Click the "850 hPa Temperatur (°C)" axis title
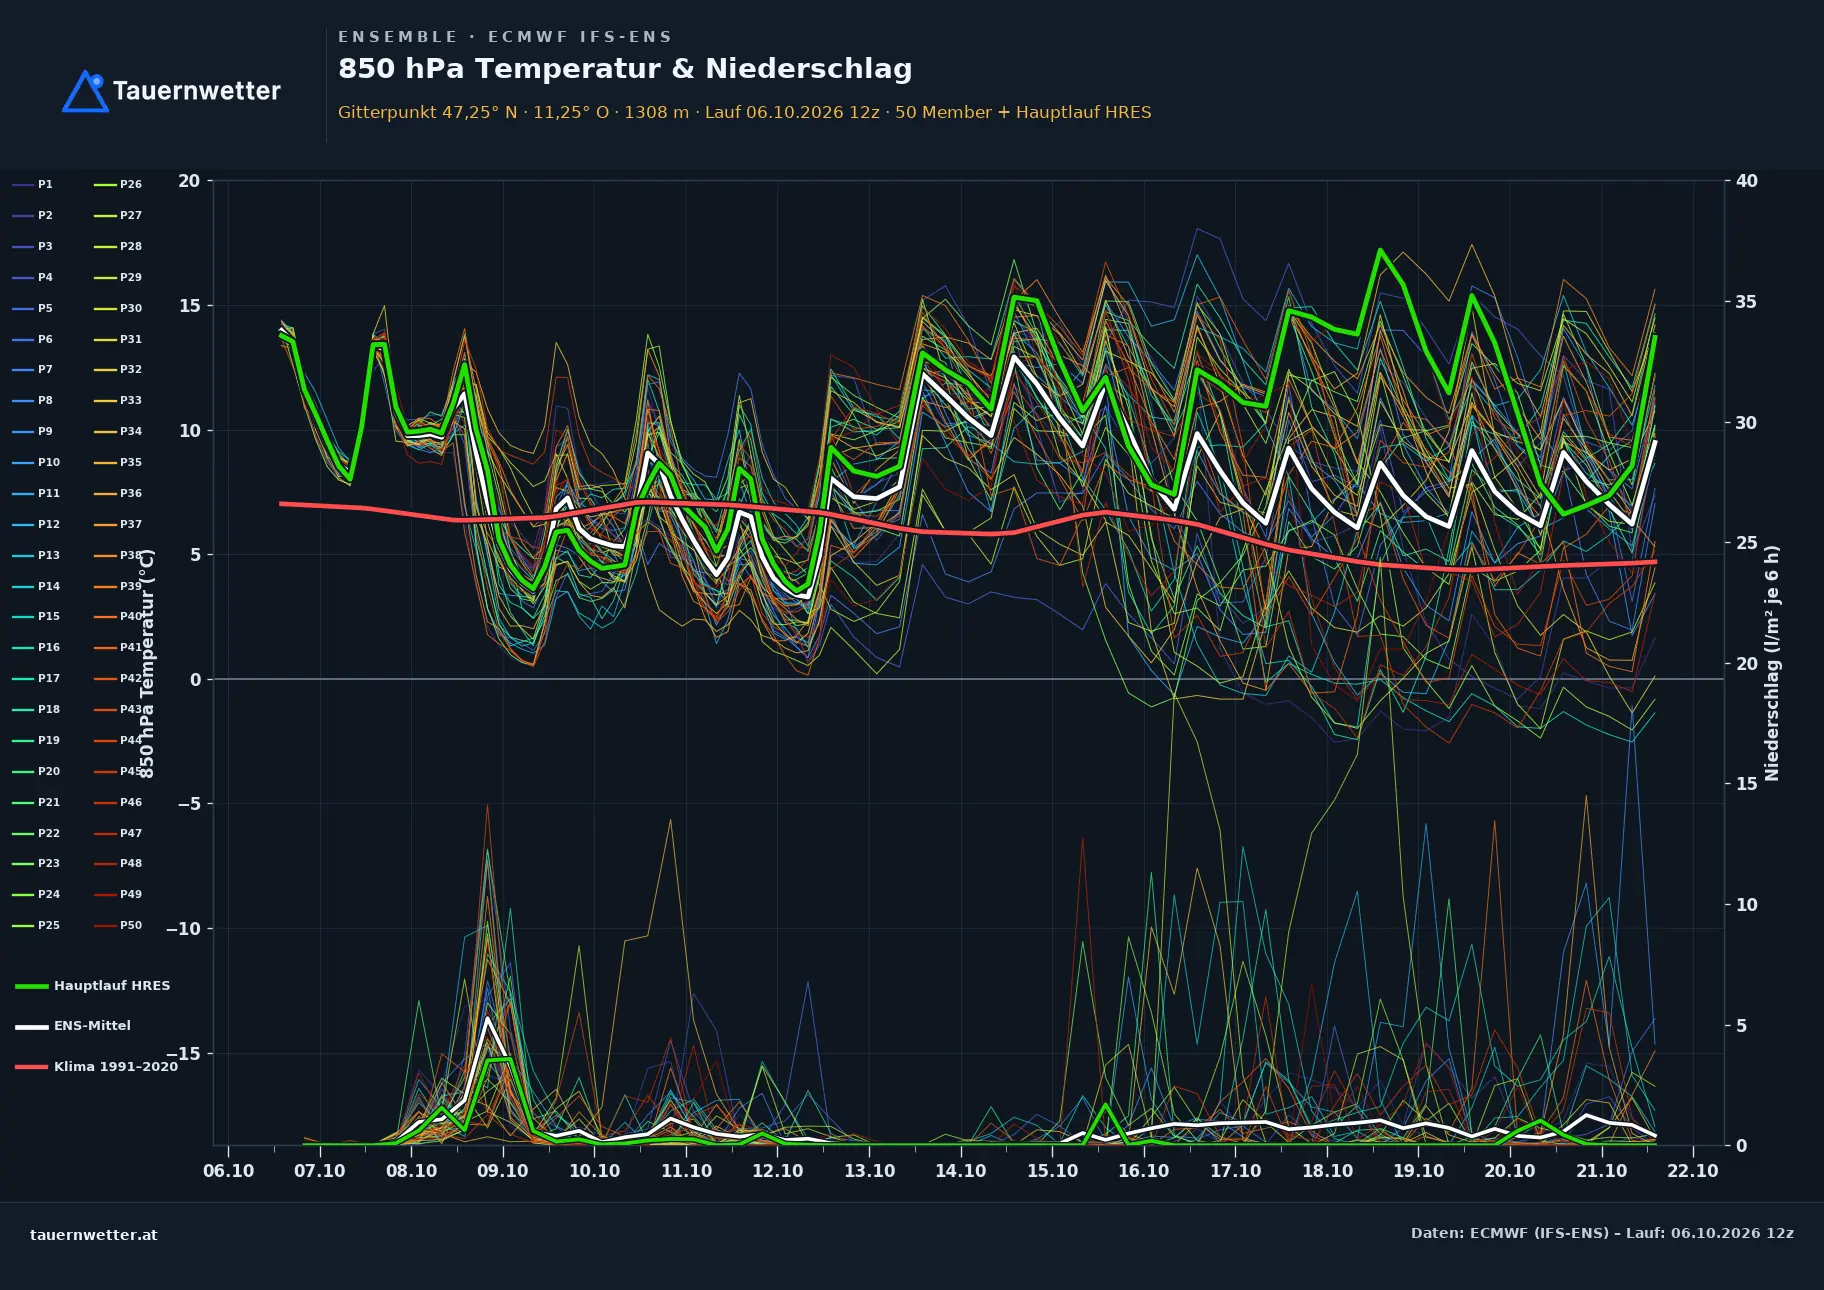Viewport: 1824px width, 1290px height. click(147, 663)
